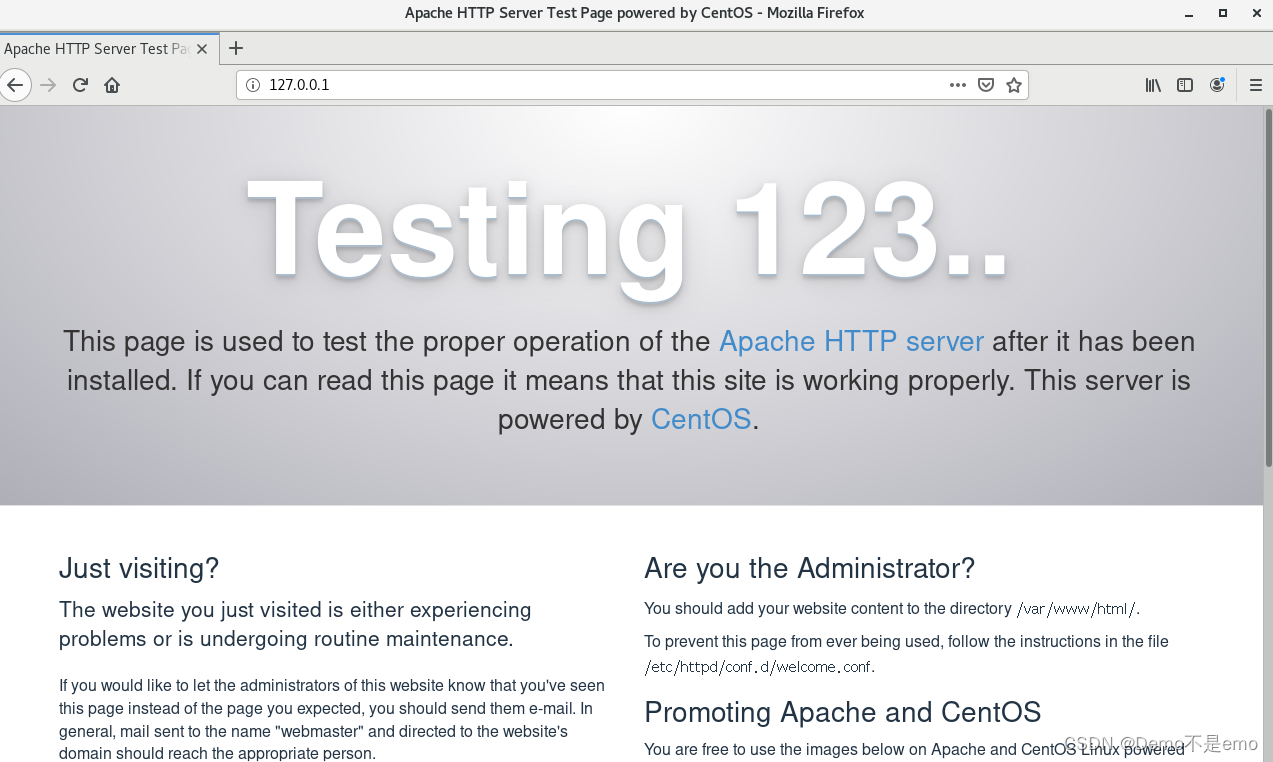Save page to Pocket
Screen dimensions: 1273x762
click(986, 85)
